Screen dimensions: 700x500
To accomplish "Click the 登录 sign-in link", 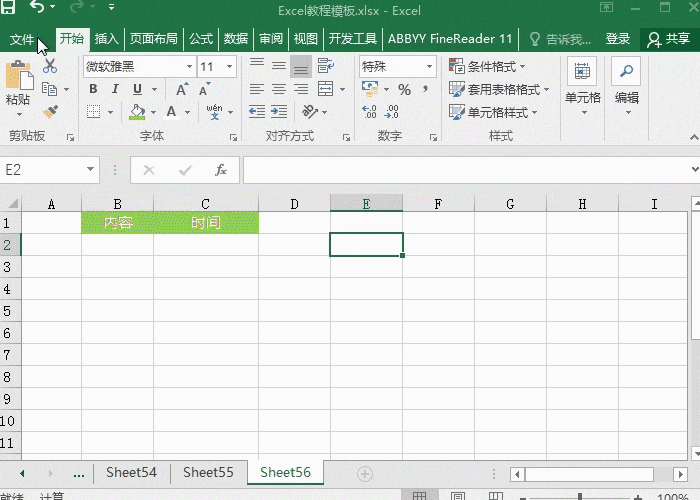I will (618, 39).
